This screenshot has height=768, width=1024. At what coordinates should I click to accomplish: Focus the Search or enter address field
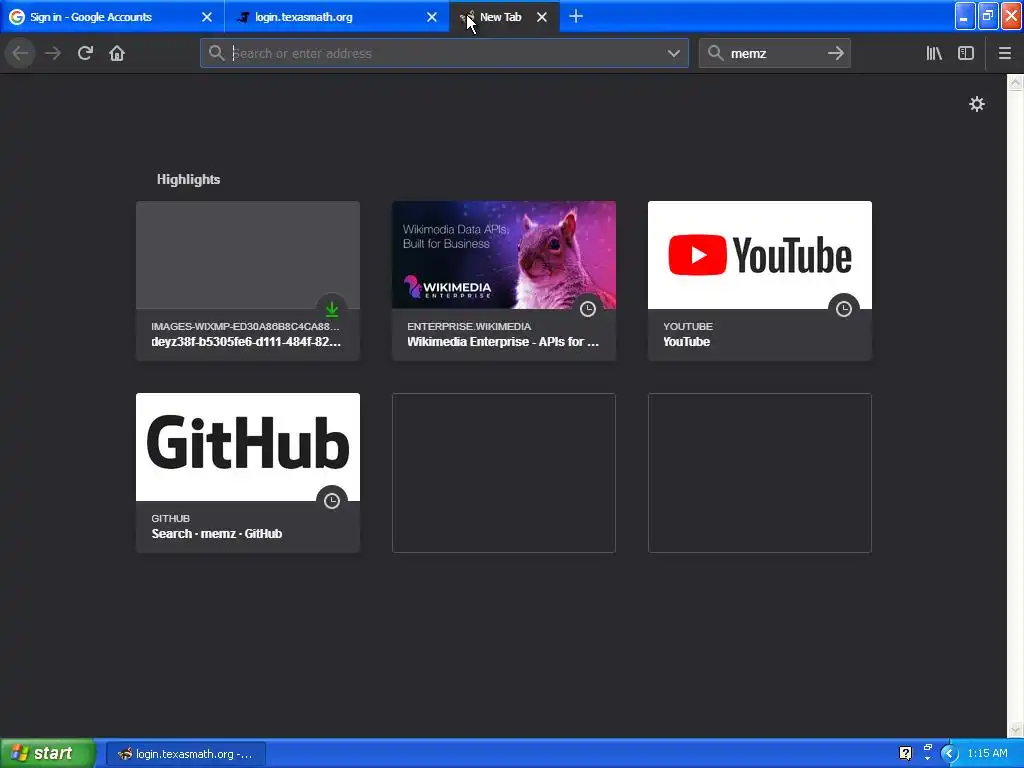[x=444, y=53]
